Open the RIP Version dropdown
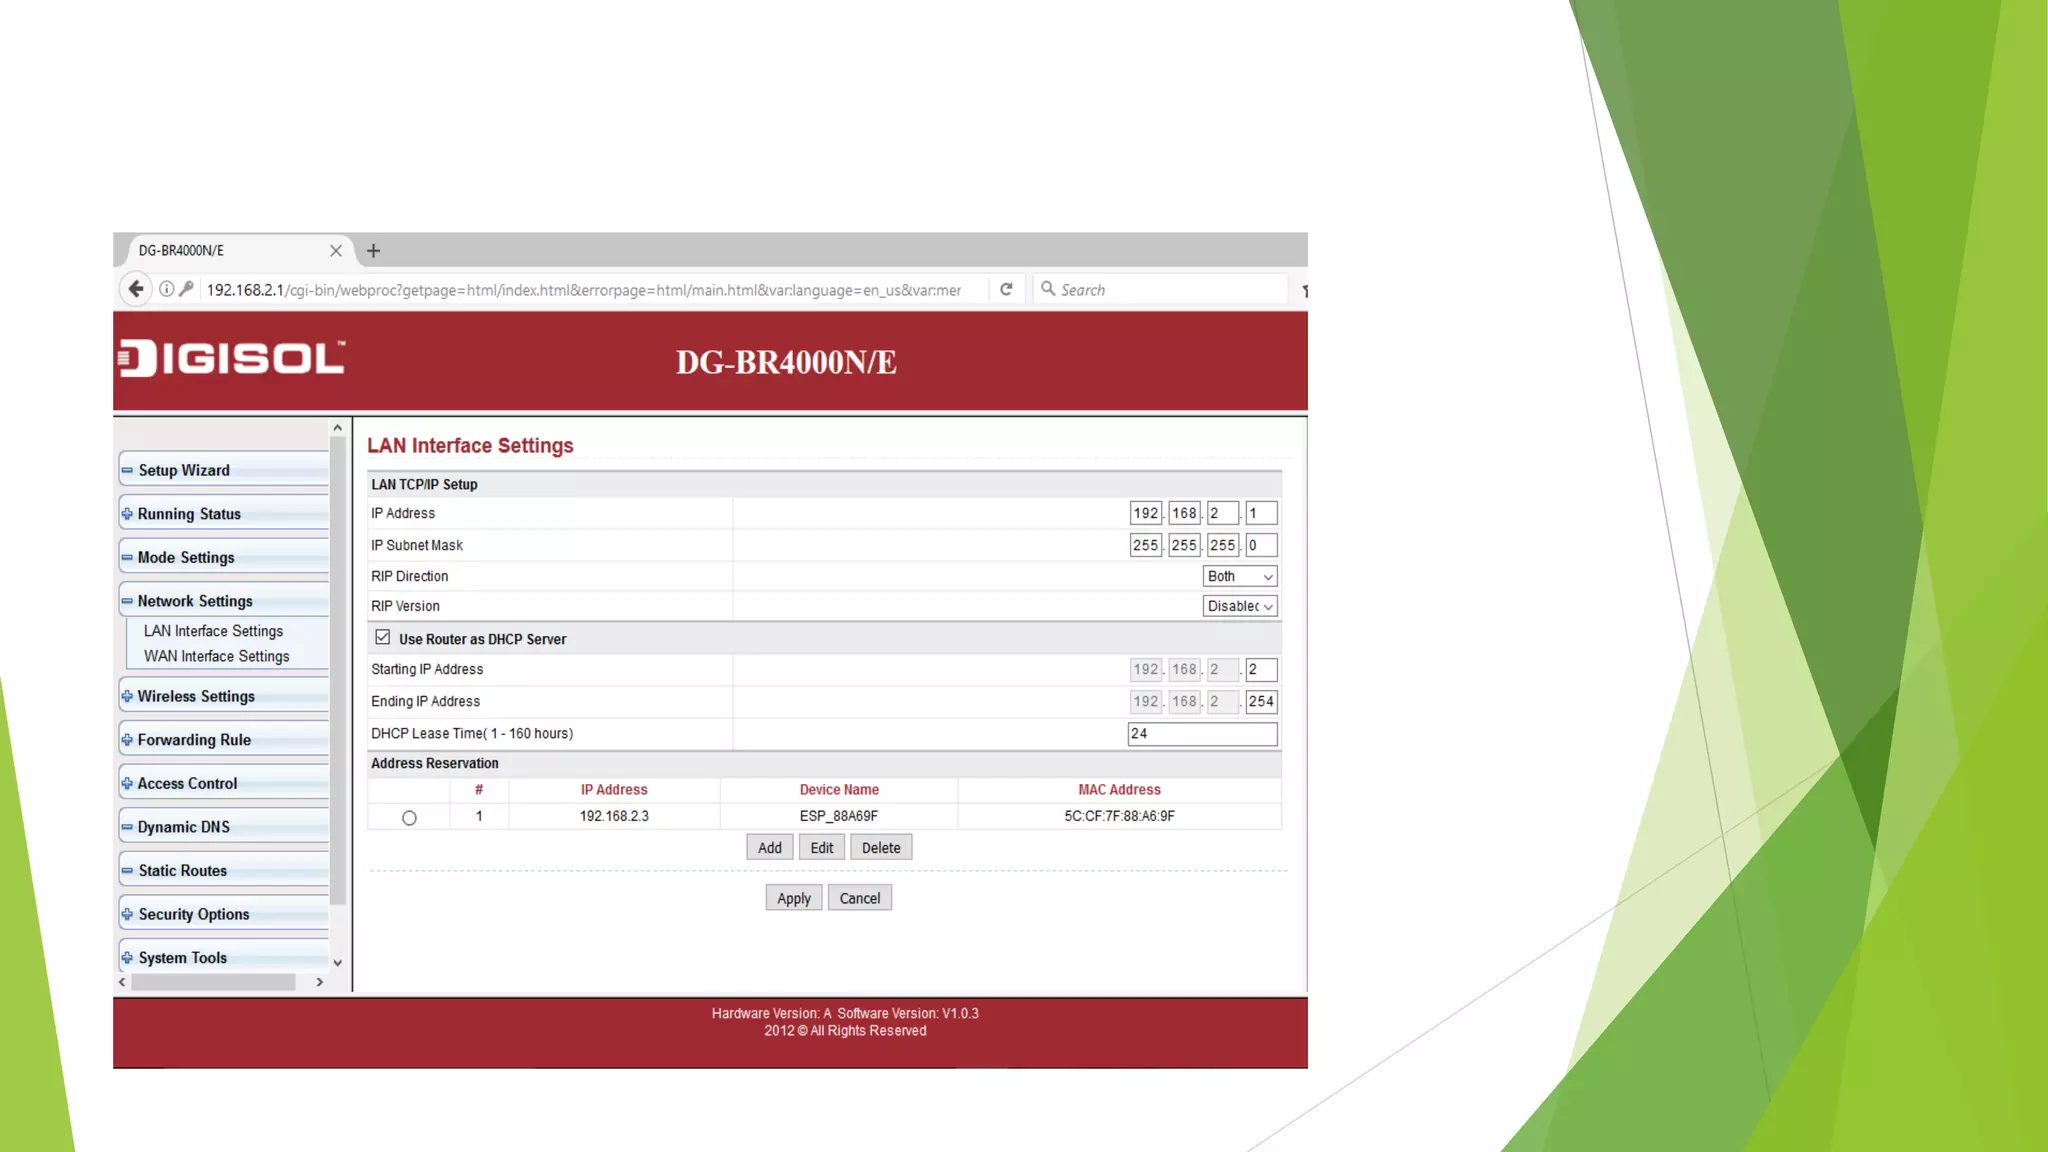The height and width of the screenshot is (1152, 2048). tap(1239, 606)
